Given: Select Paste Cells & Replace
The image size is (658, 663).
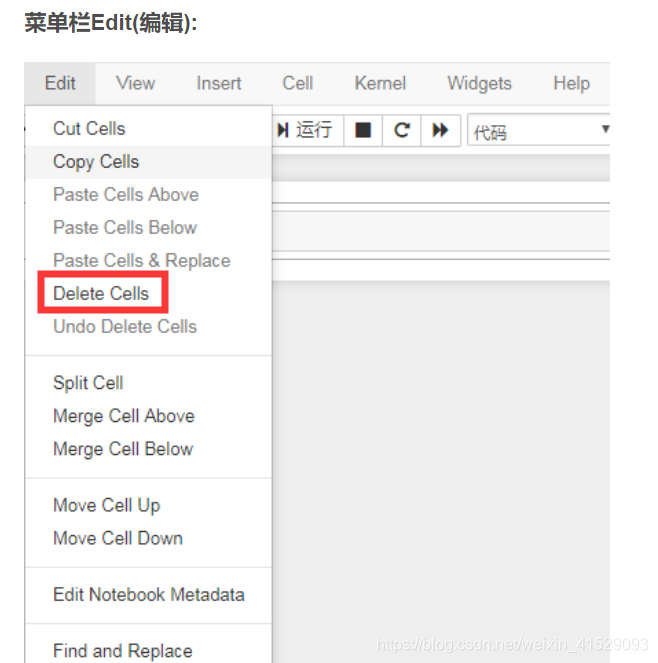Looking at the screenshot, I should (148, 260).
